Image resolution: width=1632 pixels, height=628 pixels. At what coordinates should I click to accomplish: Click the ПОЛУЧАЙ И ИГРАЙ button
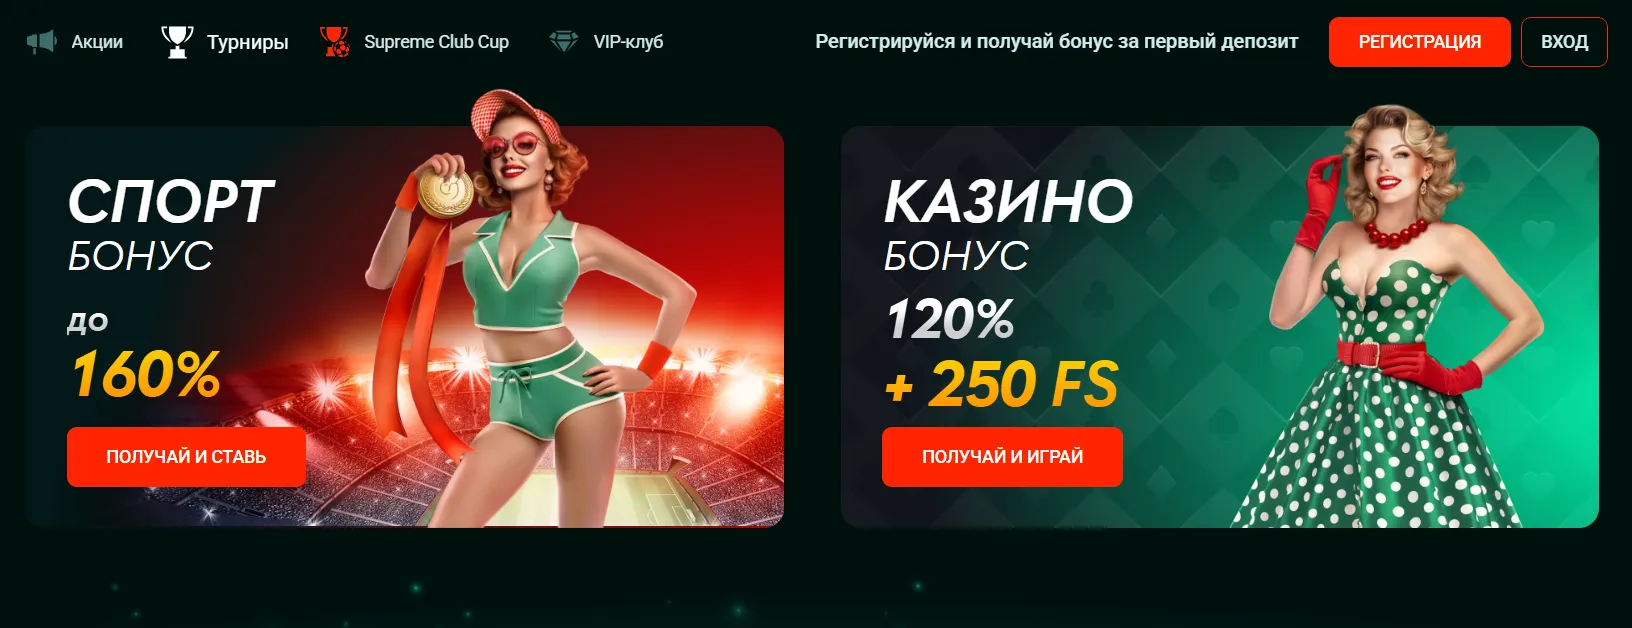1002,457
